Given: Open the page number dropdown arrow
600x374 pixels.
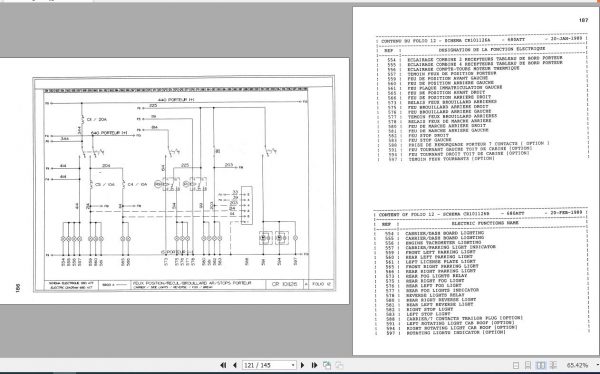Looking at the screenshot, I should click(x=293, y=365).
